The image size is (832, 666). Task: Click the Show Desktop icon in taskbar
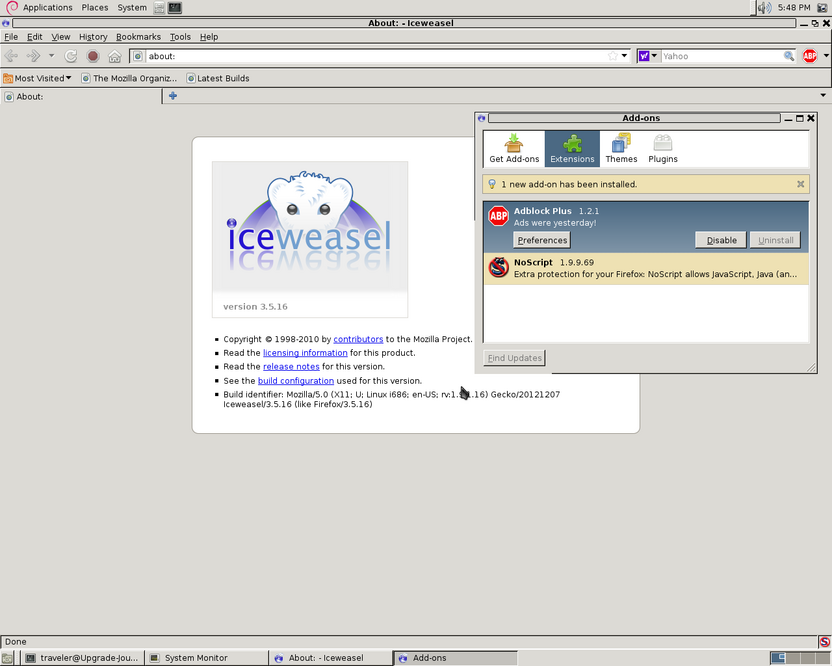(x=7, y=658)
